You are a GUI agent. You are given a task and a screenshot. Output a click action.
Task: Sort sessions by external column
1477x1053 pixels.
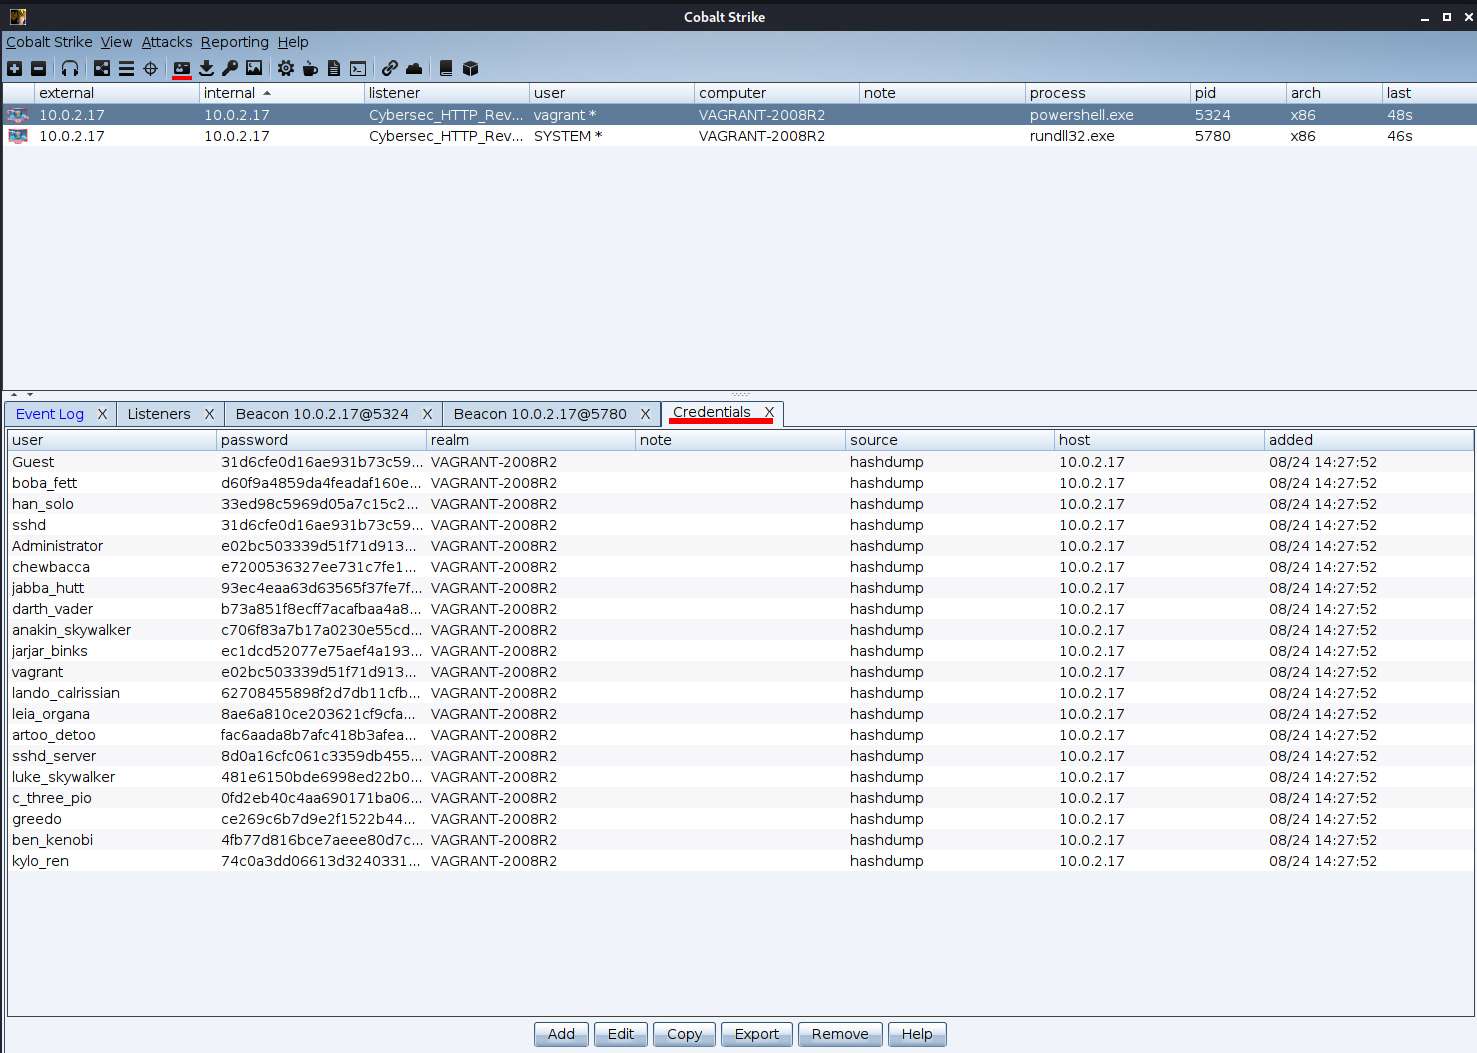pyautogui.click(x=117, y=93)
